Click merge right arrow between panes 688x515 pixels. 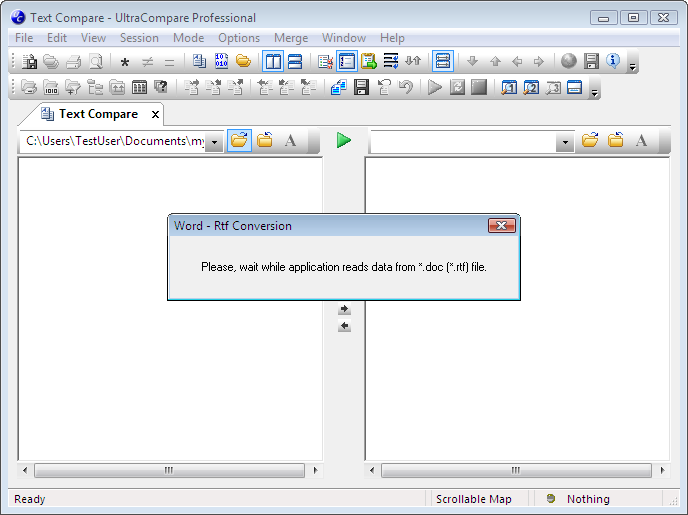(344, 309)
